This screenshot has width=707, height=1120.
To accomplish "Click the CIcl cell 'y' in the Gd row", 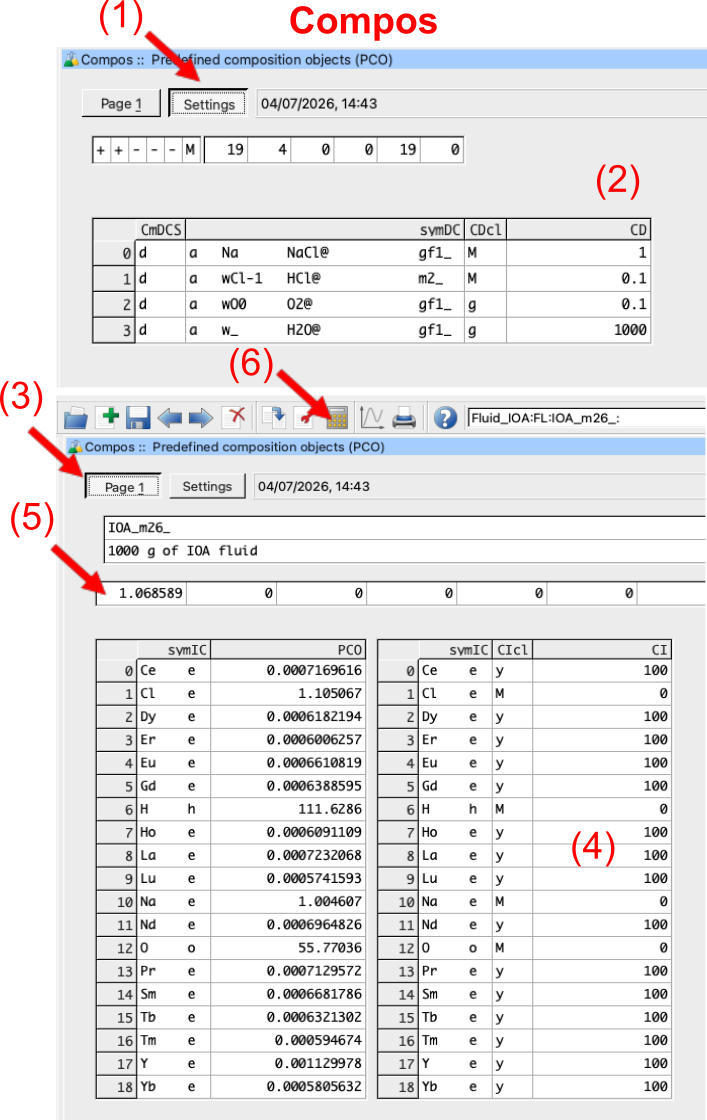I will tap(512, 786).
